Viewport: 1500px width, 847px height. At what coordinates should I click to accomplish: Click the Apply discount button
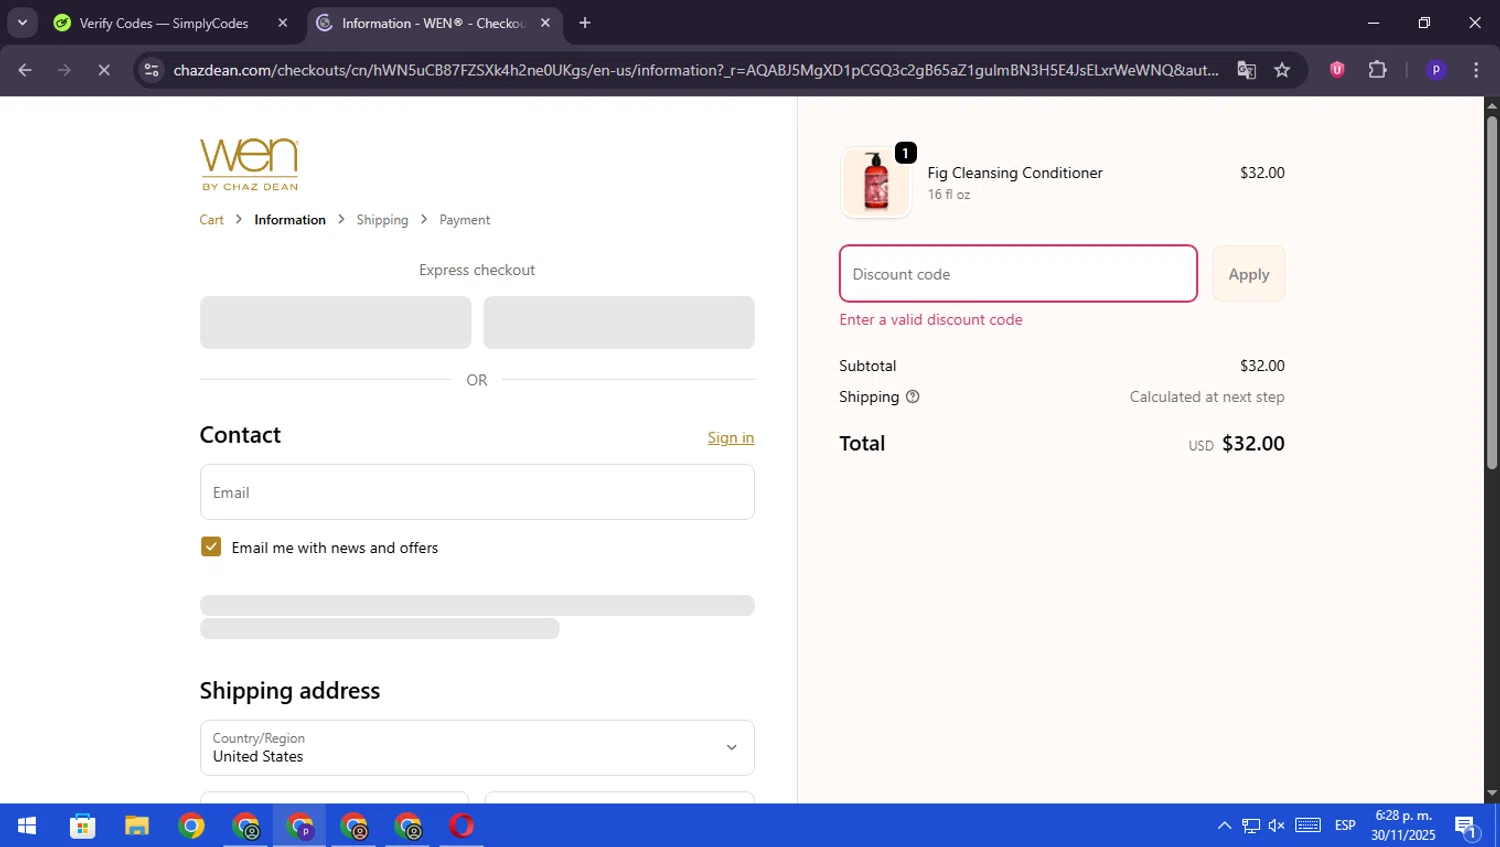pyautogui.click(x=1249, y=274)
